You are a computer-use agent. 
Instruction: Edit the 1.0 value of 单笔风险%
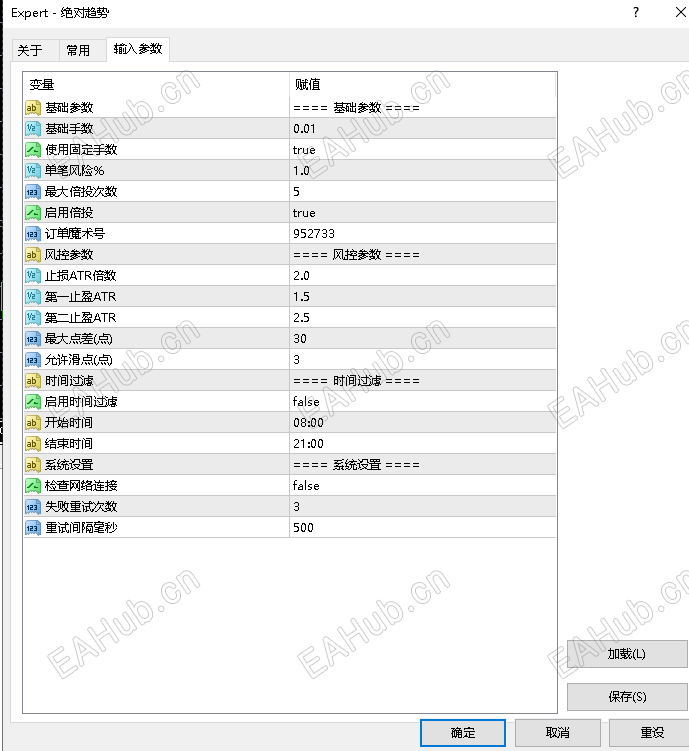click(x=423, y=171)
